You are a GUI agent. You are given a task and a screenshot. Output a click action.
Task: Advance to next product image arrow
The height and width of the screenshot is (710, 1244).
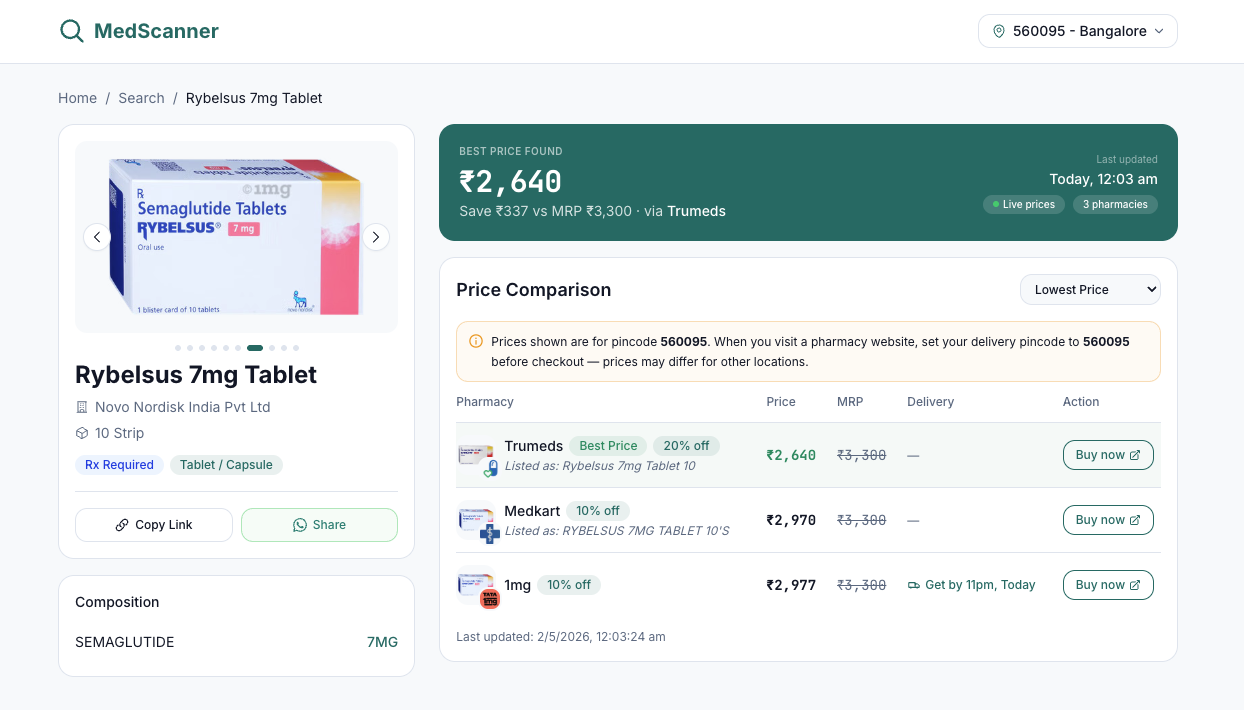(x=375, y=237)
